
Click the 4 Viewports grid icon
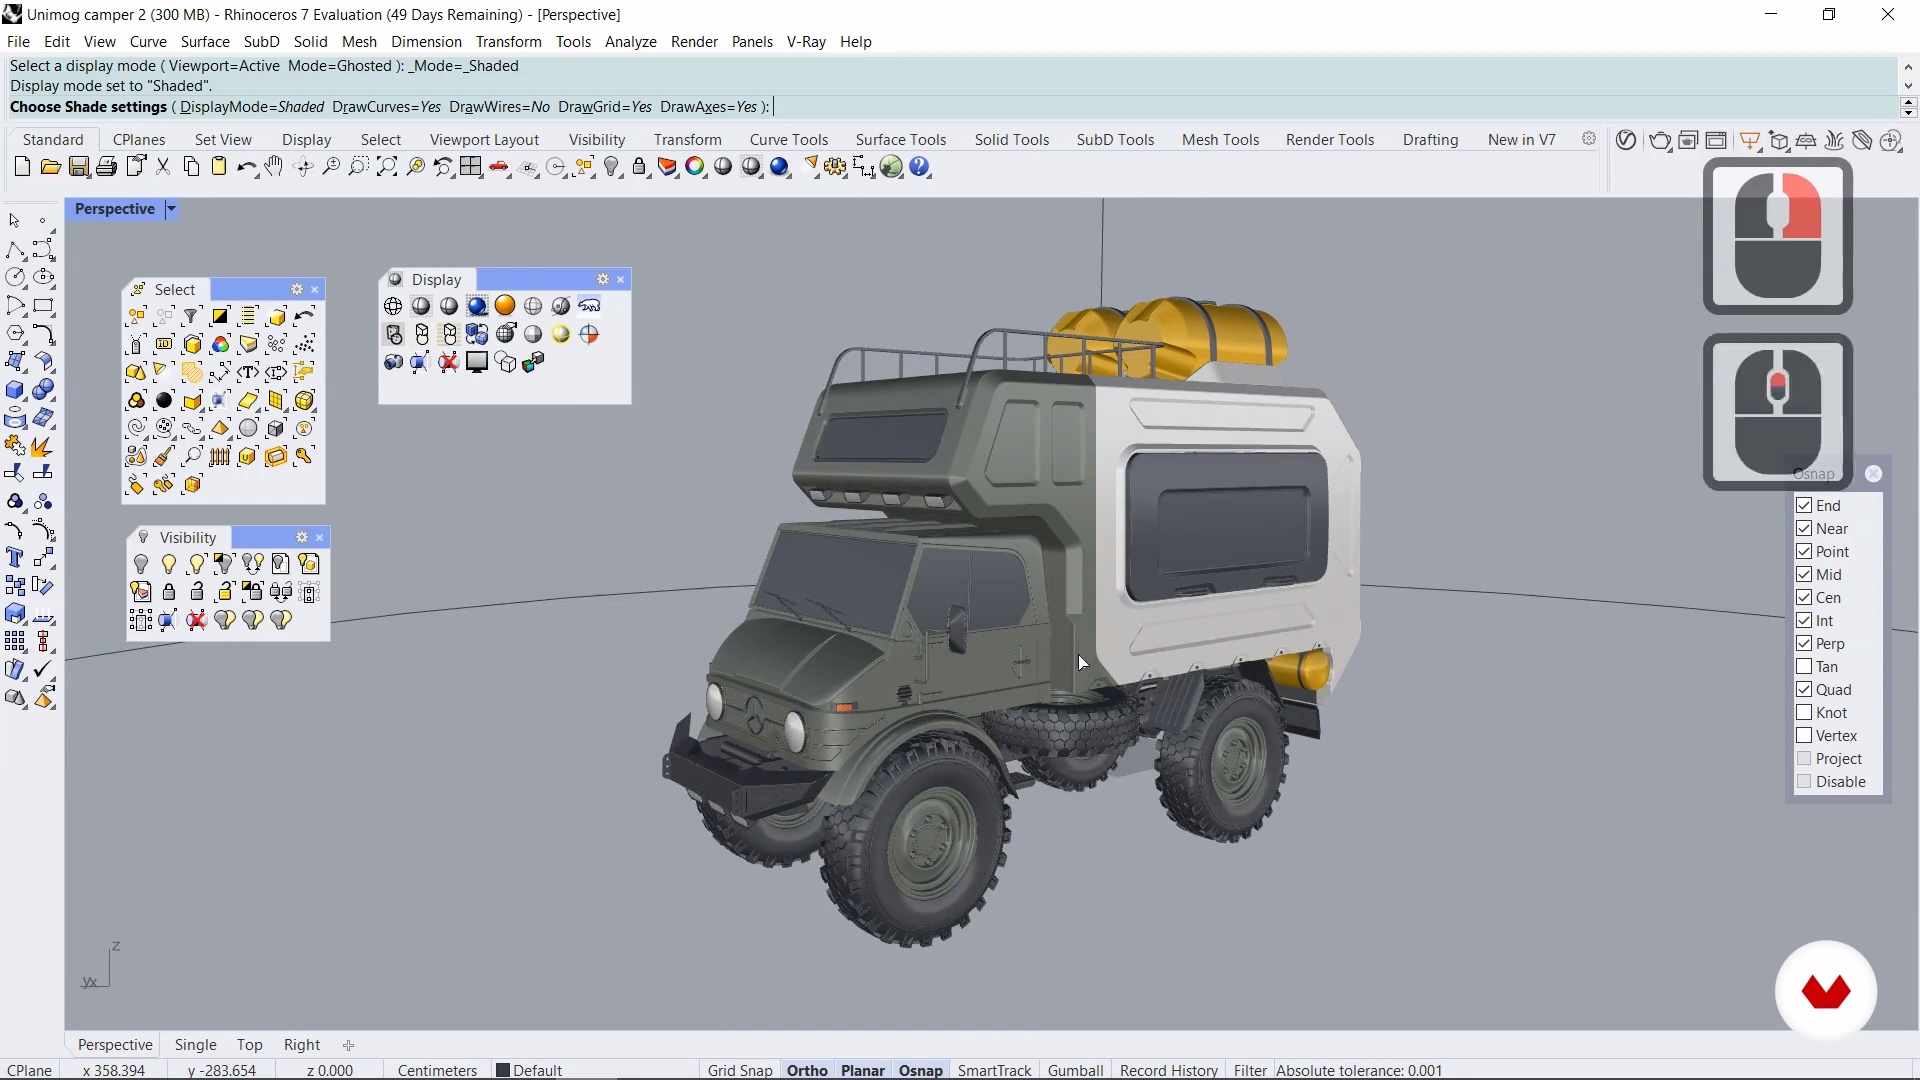[x=471, y=167]
